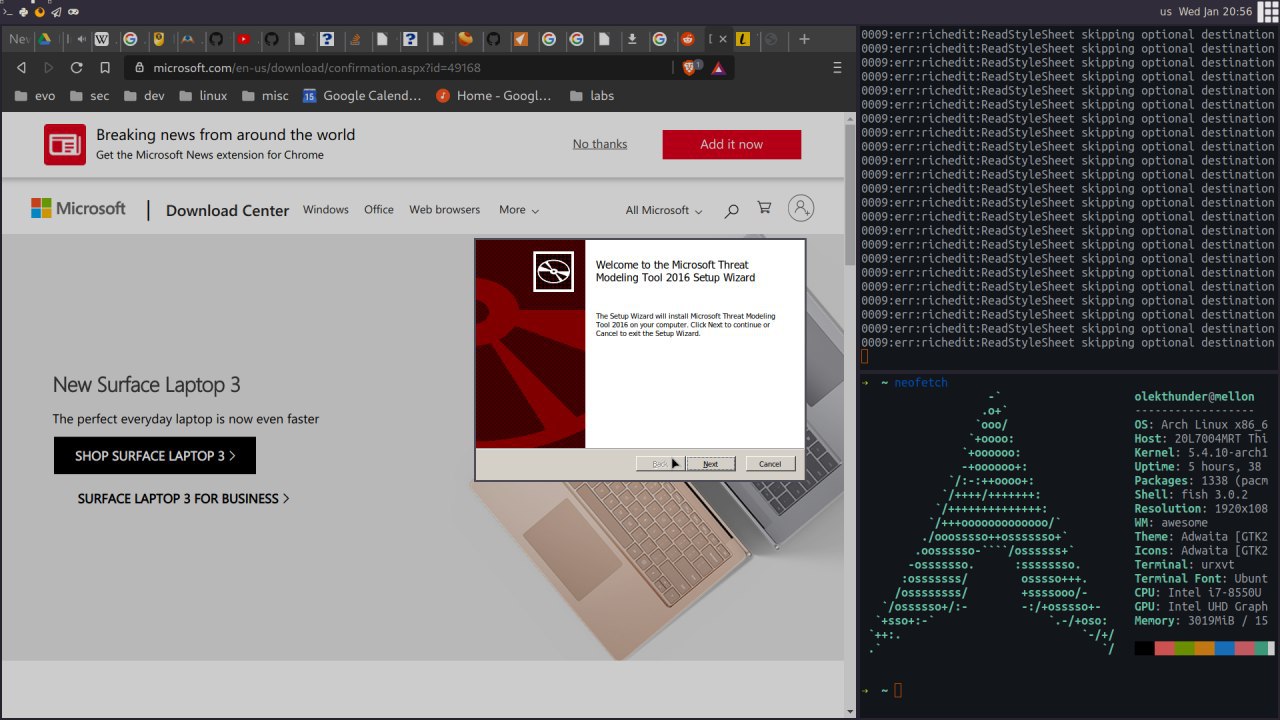The image size is (1280, 720).
Task: Open the Microsoft shopping cart
Action: tap(764, 208)
